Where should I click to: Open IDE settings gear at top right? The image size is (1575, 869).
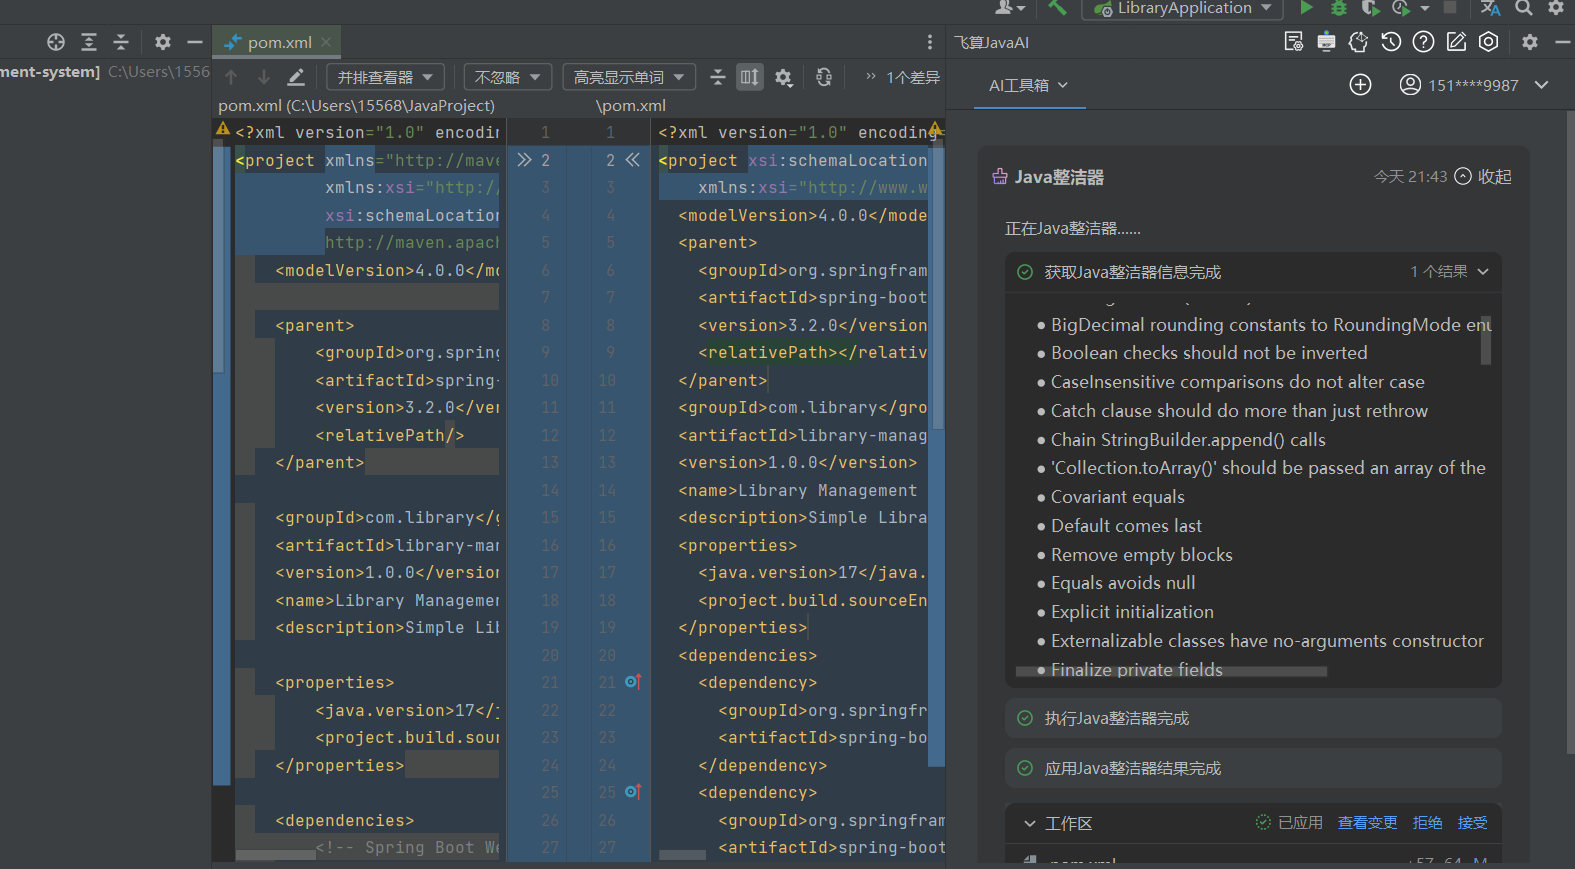pyautogui.click(x=1556, y=8)
